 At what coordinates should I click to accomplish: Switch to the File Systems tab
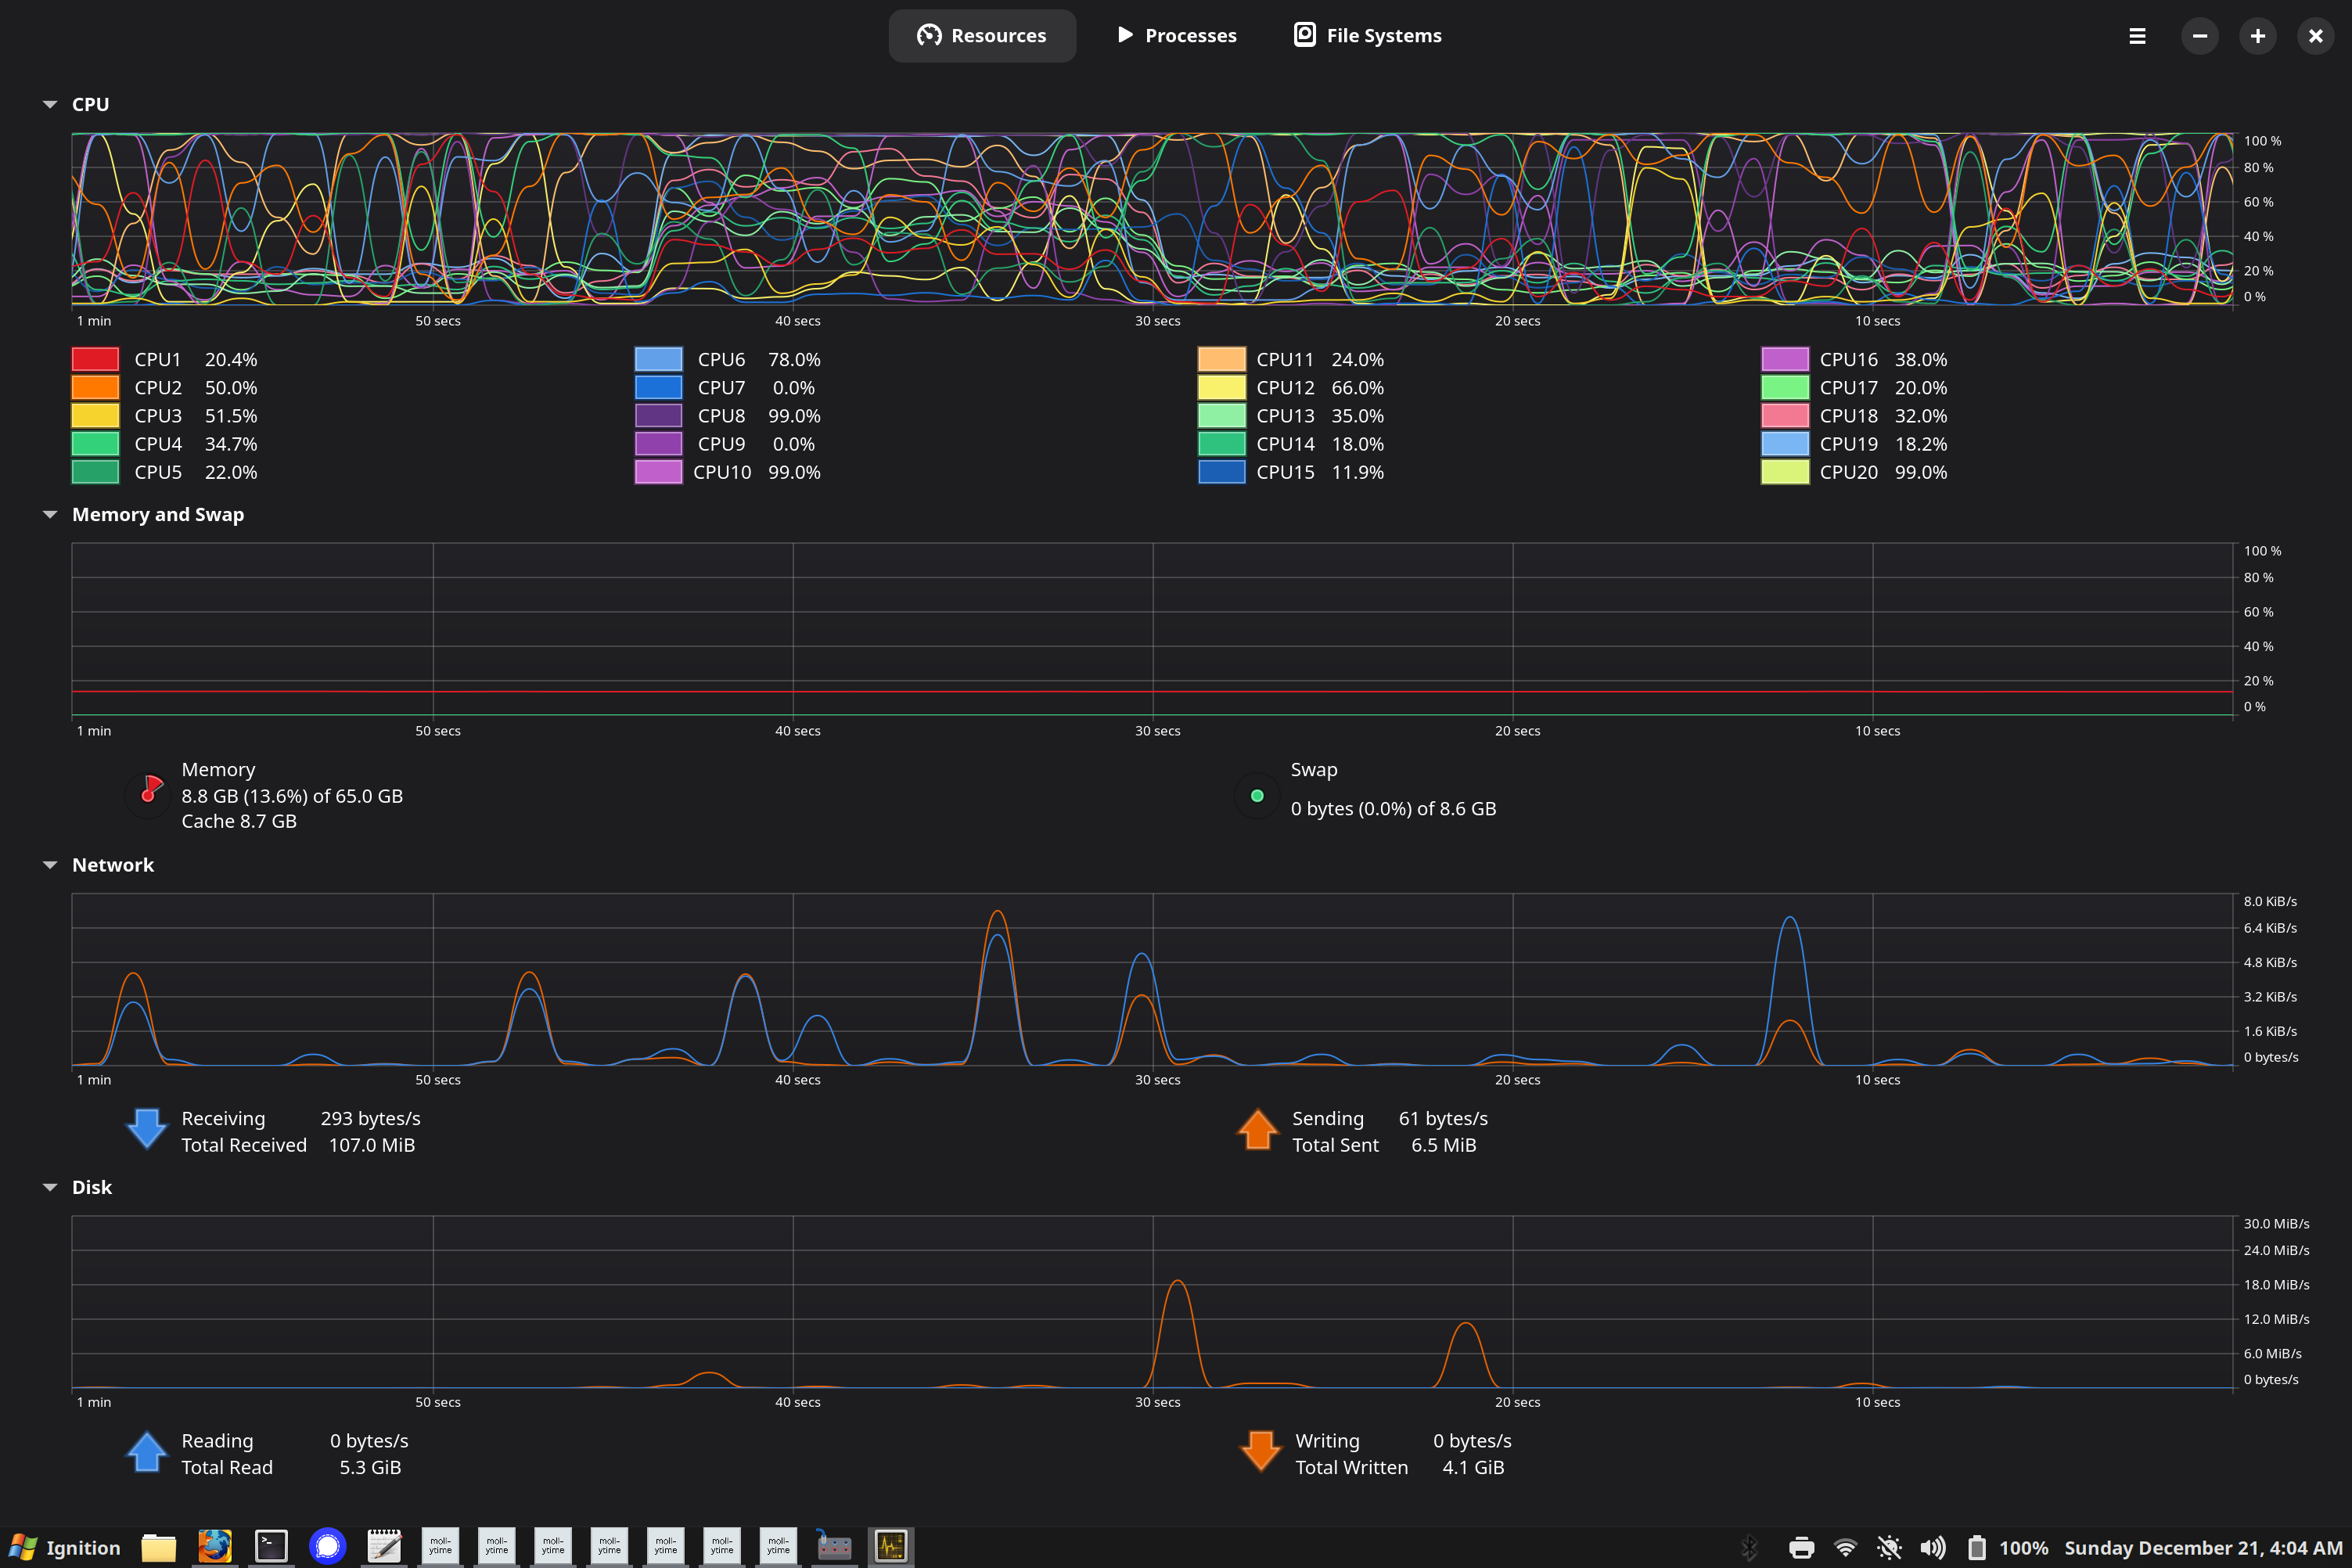(1367, 36)
